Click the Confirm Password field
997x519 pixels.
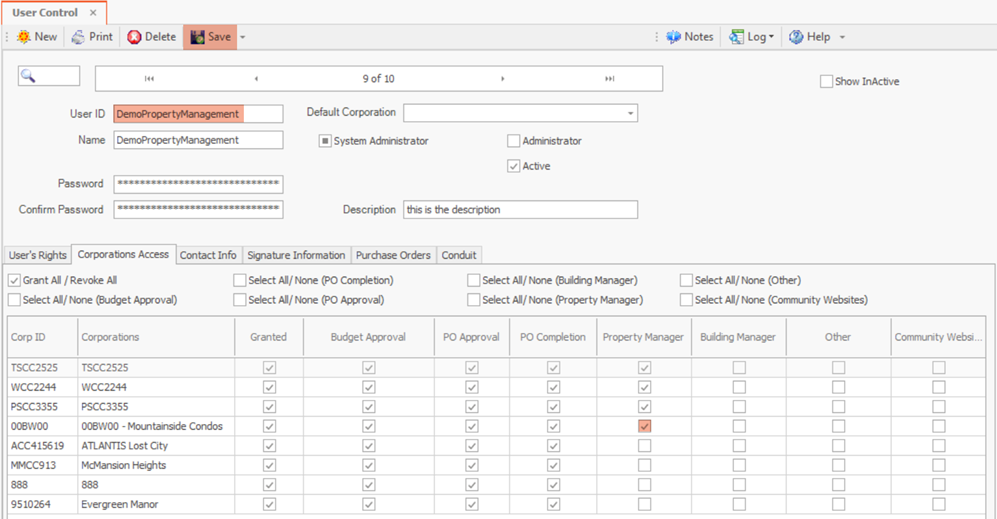[x=198, y=209]
